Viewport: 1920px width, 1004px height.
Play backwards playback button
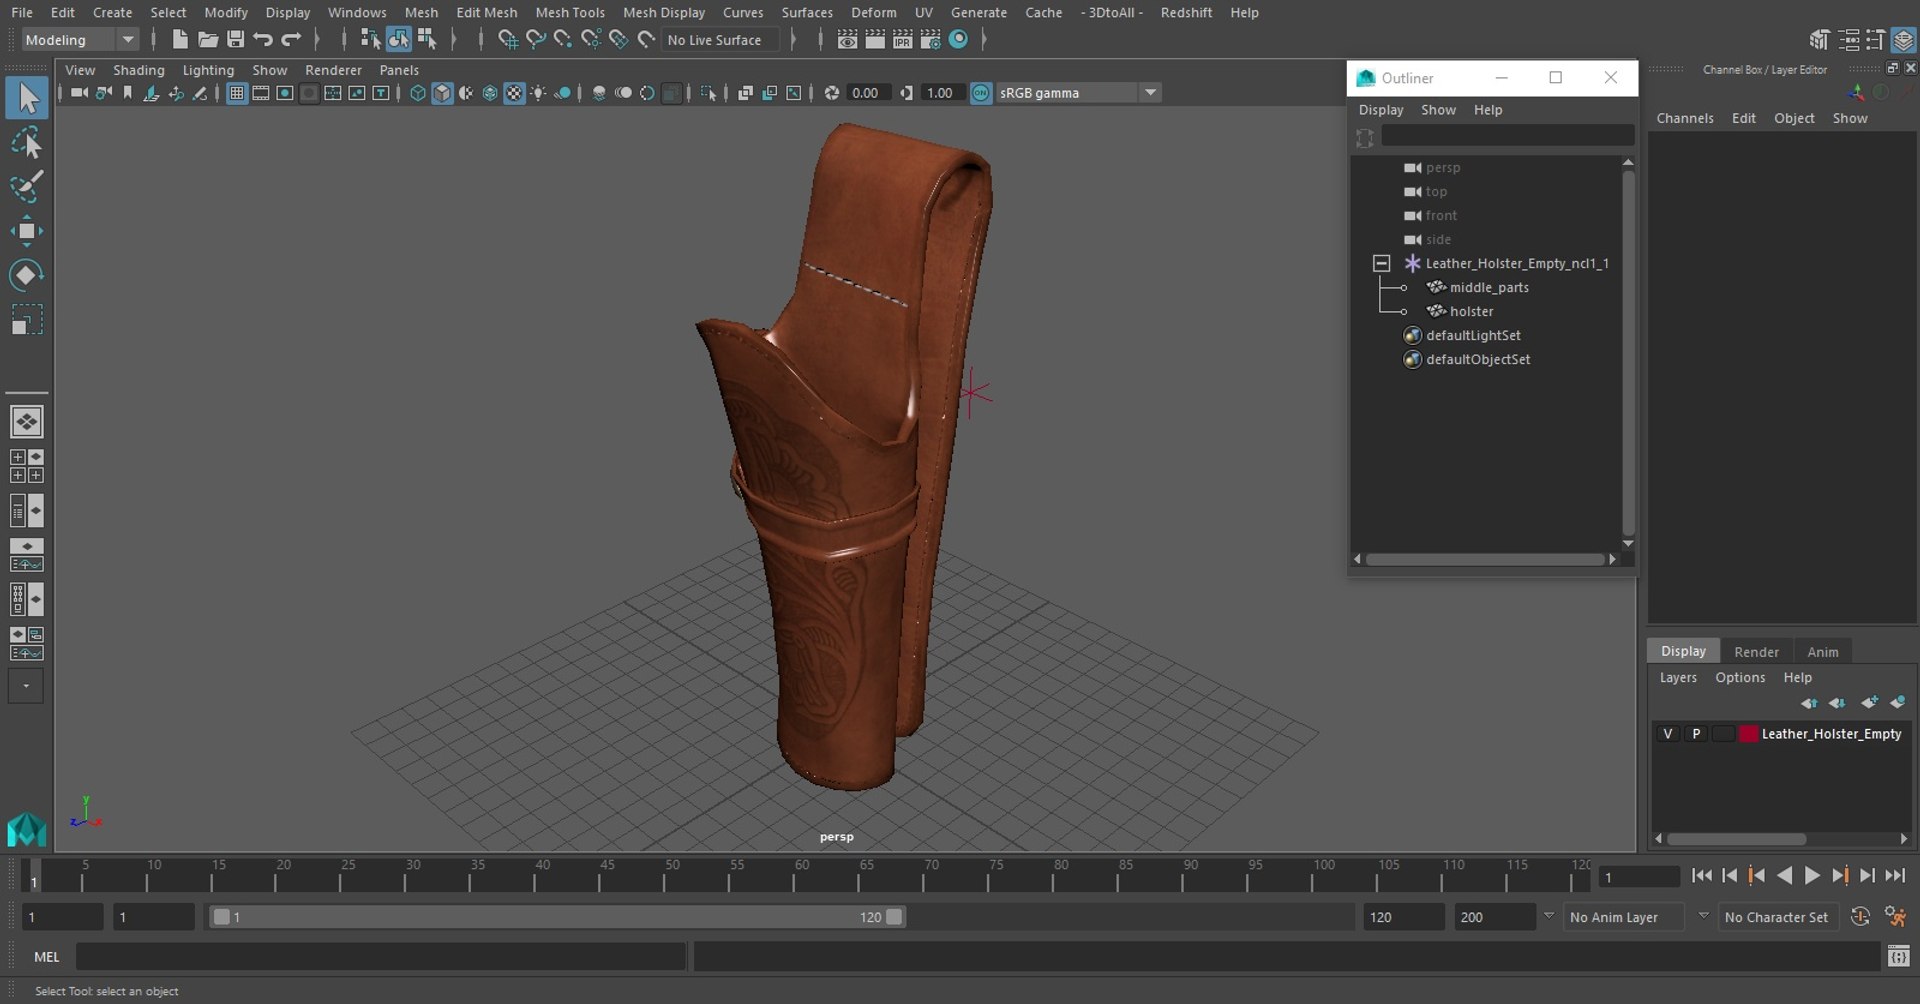(x=1784, y=876)
